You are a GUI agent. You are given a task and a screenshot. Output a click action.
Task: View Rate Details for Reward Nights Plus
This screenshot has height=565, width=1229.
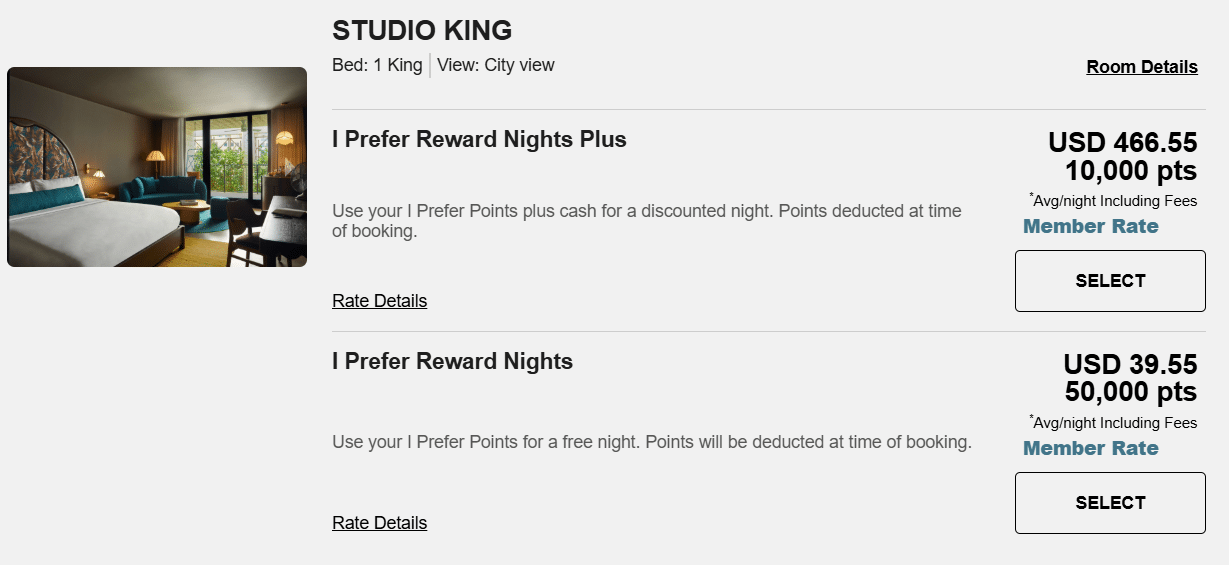click(x=379, y=301)
